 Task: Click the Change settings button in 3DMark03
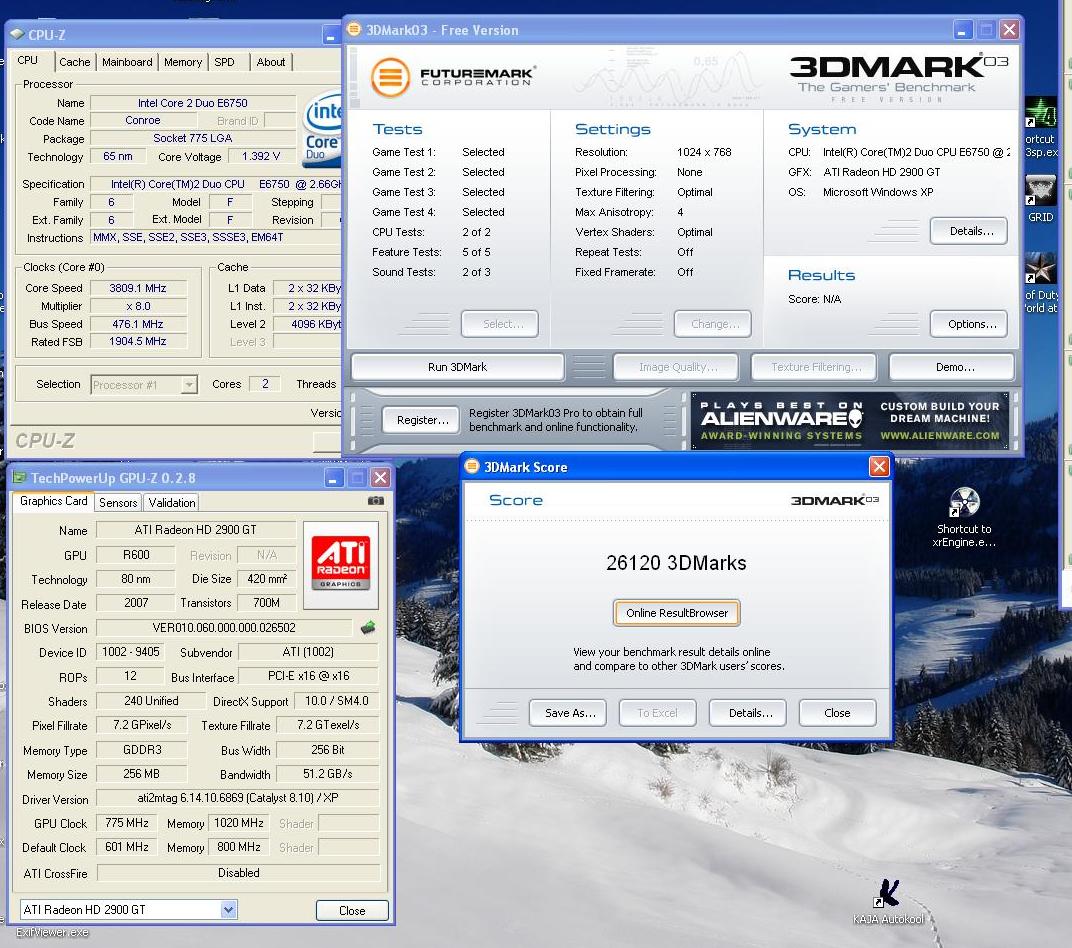click(x=712, y=324)
